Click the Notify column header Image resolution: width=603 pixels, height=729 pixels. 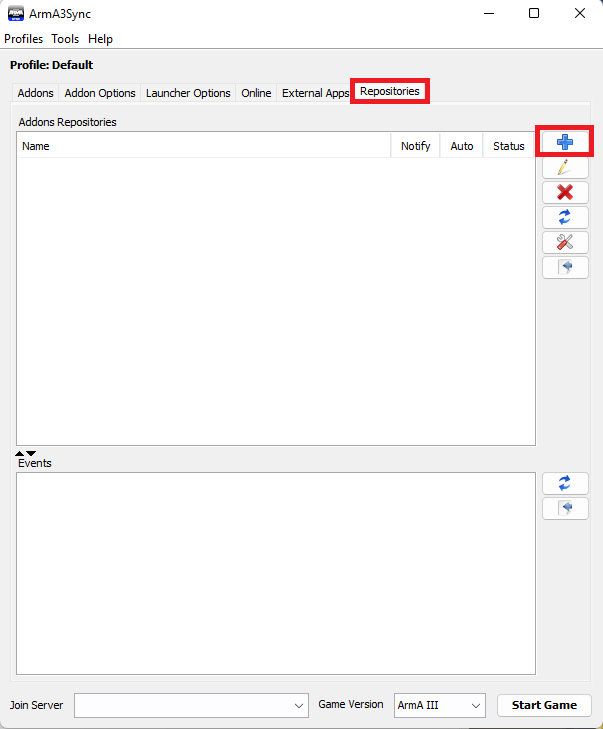point(416,146)
